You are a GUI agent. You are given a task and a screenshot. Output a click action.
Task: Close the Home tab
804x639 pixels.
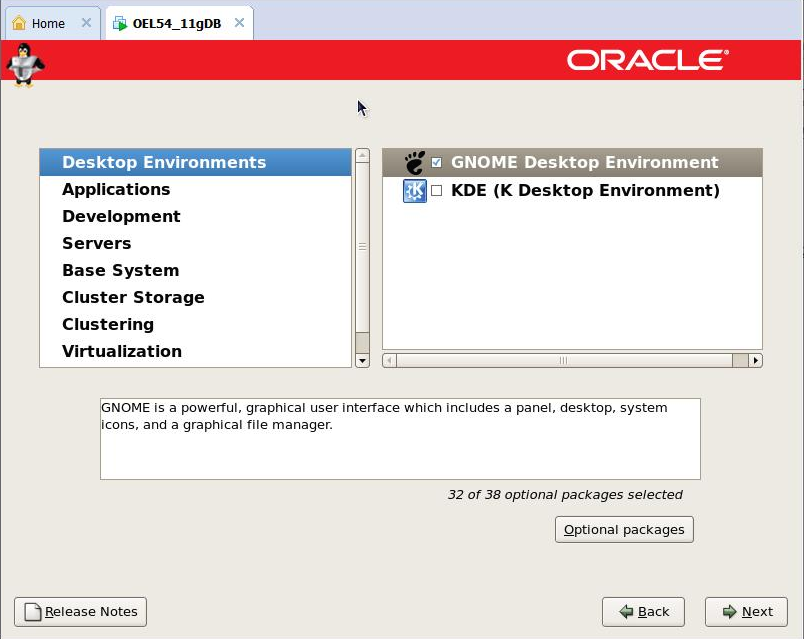86,23
